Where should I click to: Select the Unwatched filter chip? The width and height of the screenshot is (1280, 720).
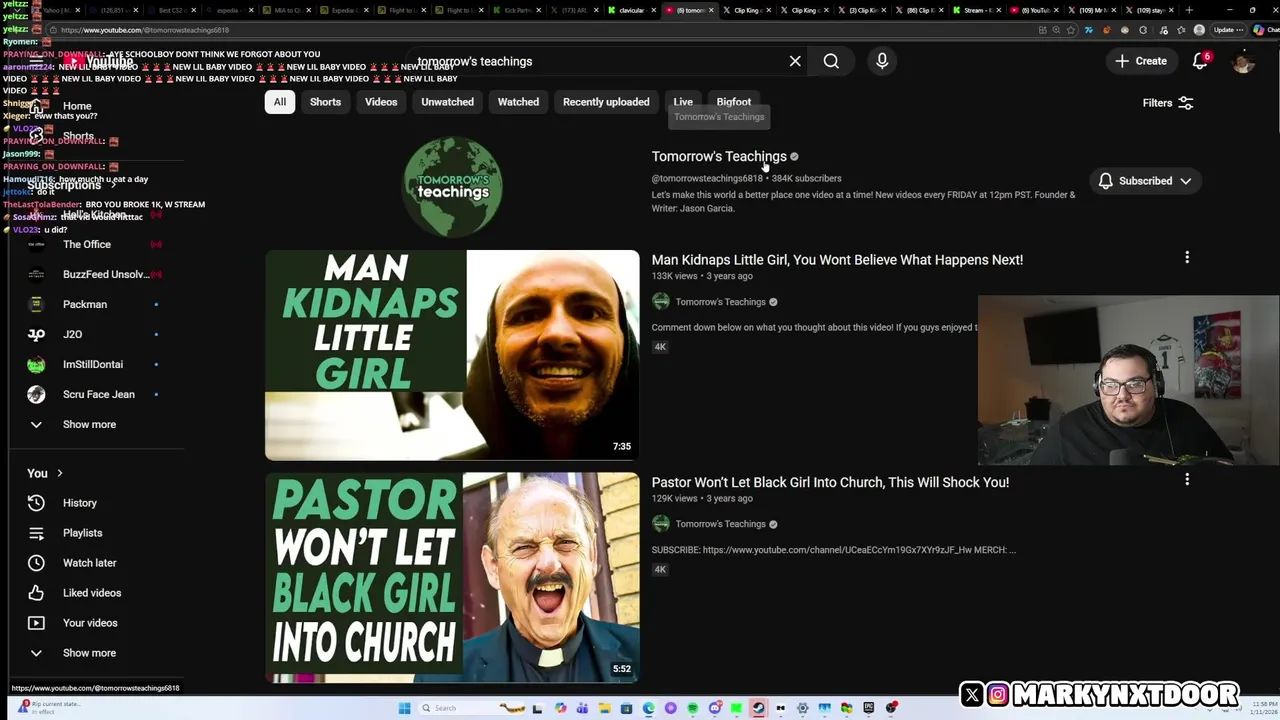[447, 102]
